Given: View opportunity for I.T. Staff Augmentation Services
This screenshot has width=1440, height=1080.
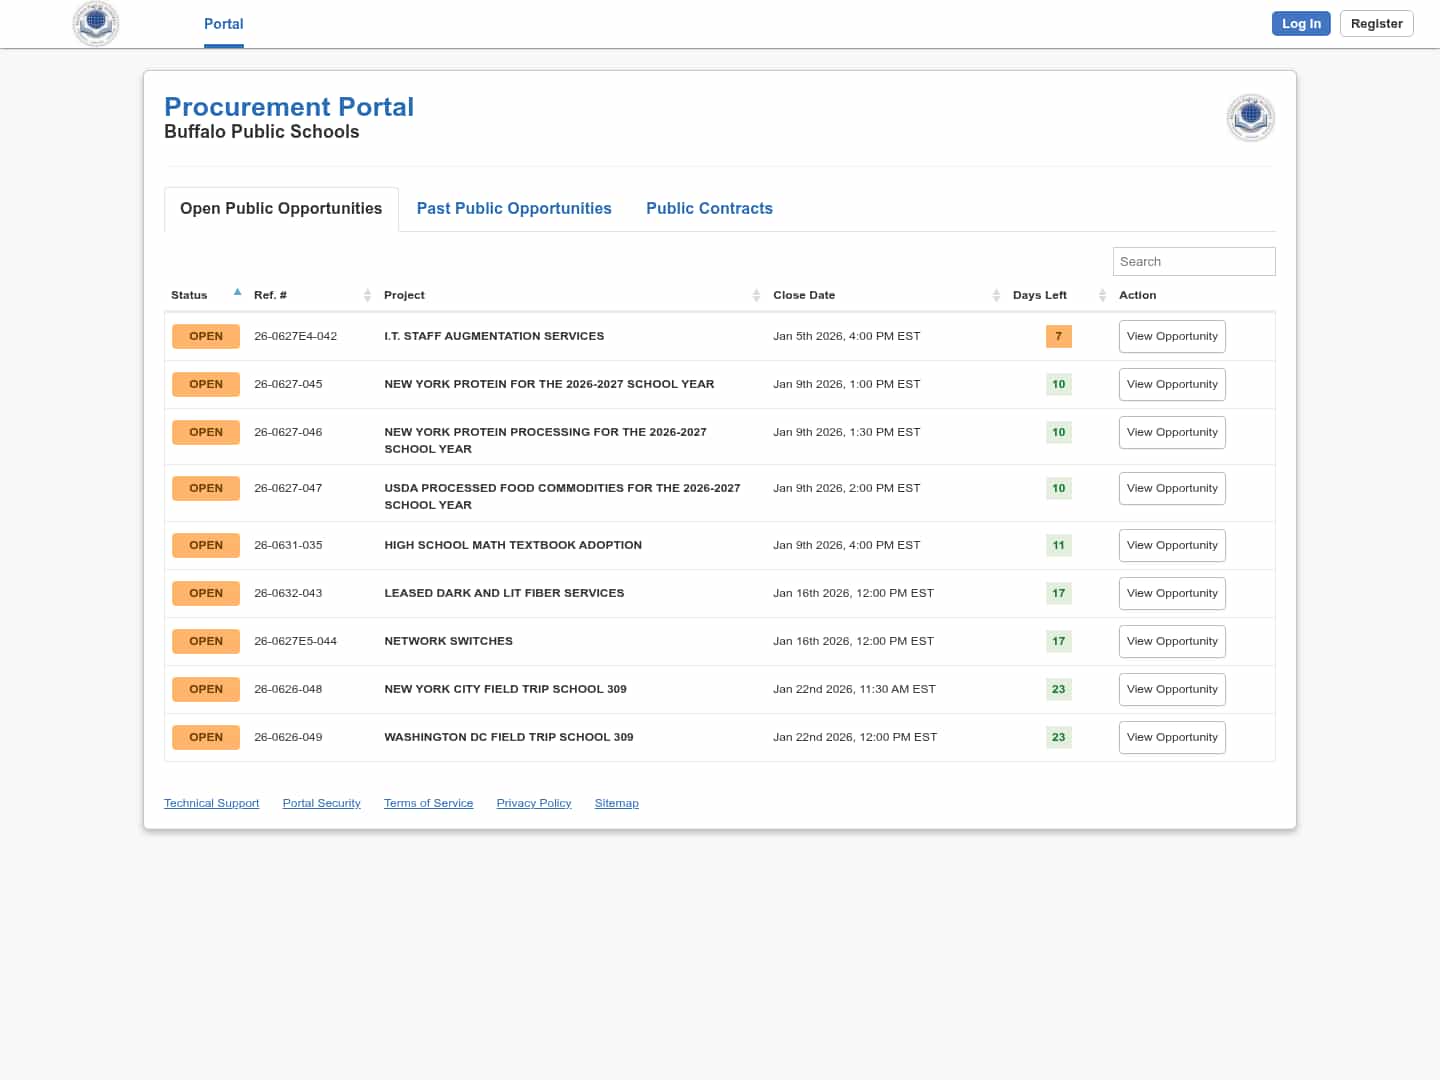Looking at the screenshot, I should click(x=1172, y=336).
